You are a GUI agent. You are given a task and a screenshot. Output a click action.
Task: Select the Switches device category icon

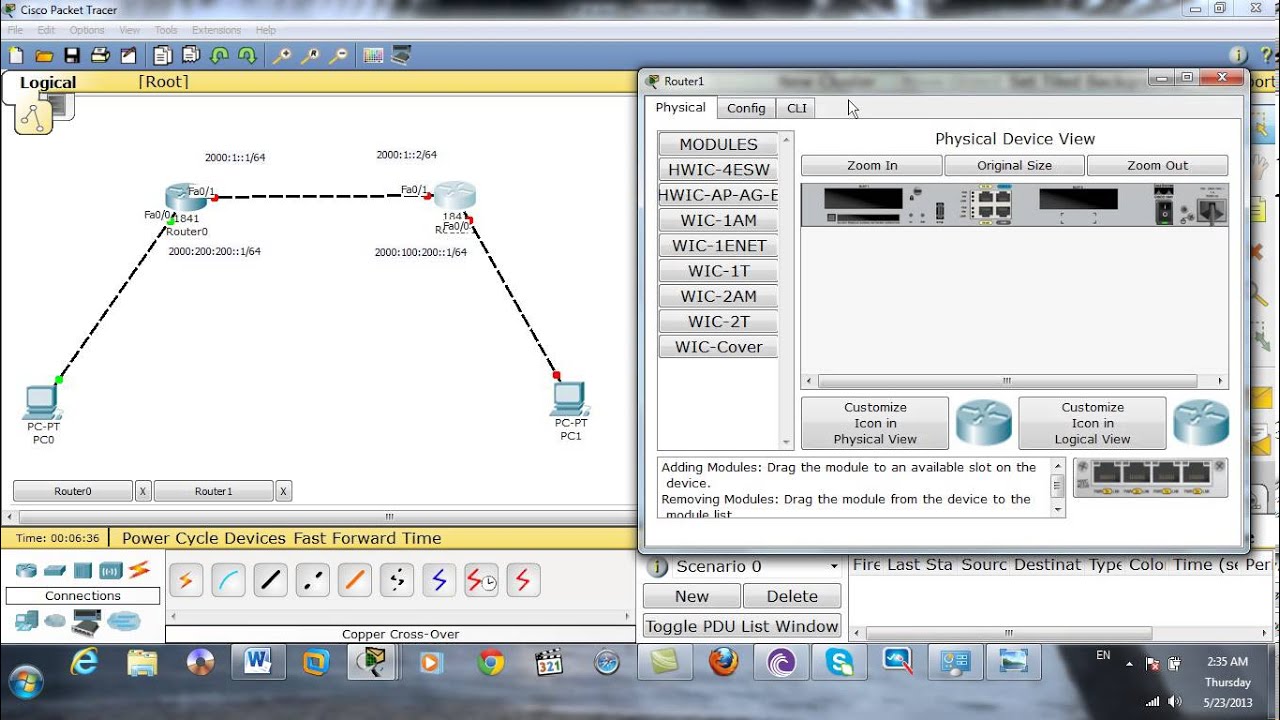coord(55,571)
